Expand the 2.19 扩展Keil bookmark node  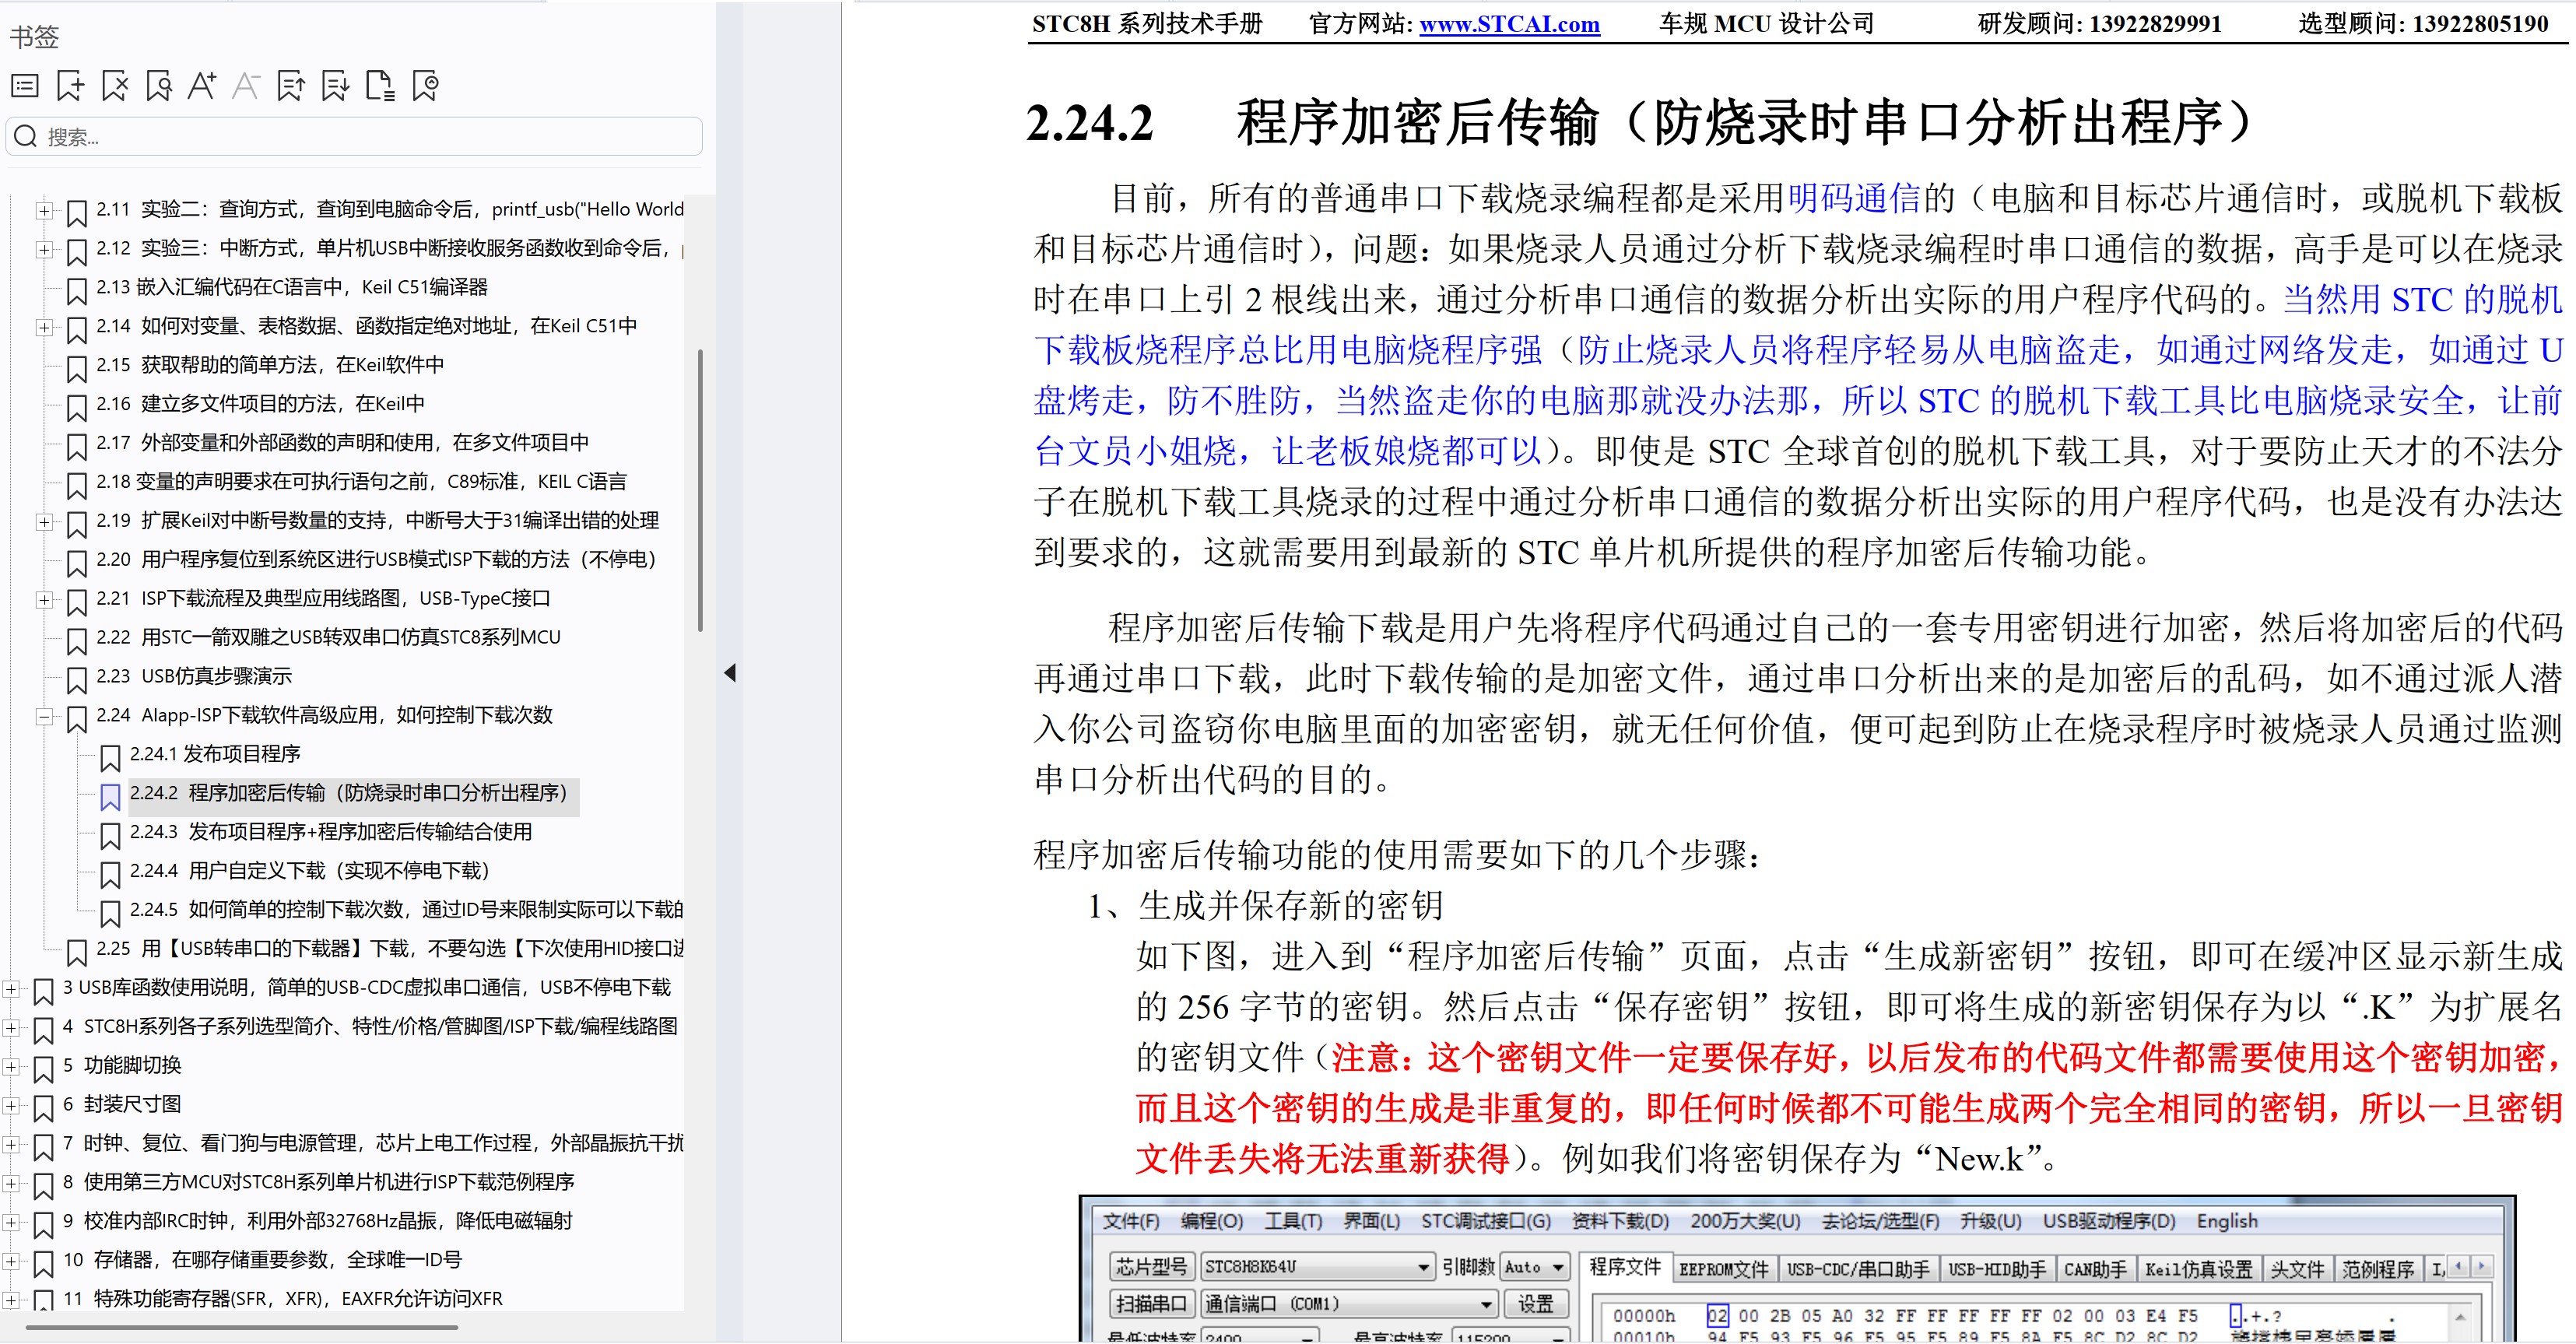(x=43, y=521)
